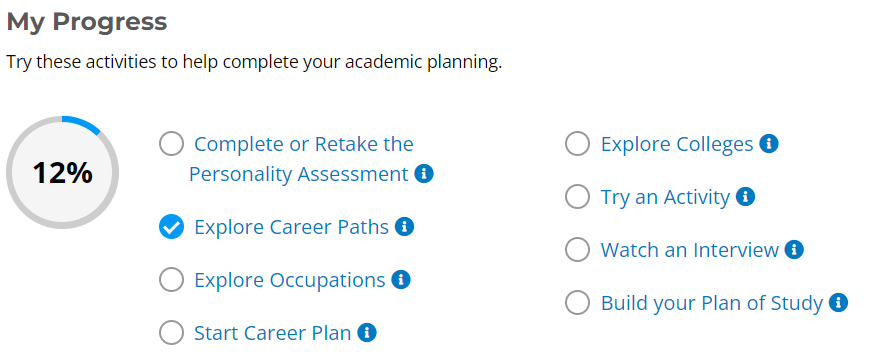This screenshot has width=885, height=363.
Task: Click info icon beside Personality Assessment
Action: (x=424, y=174)
